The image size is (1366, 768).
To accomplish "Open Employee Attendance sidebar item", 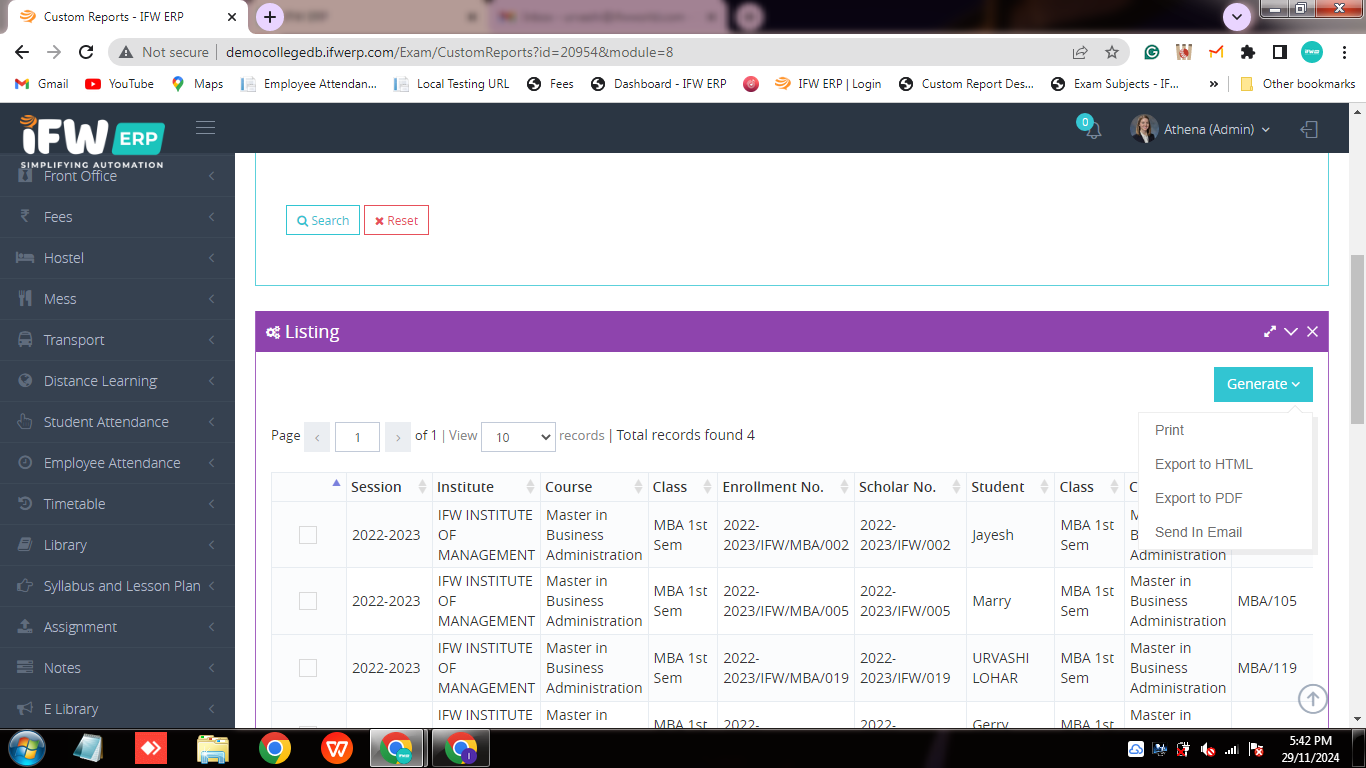I will coord(117,463).
